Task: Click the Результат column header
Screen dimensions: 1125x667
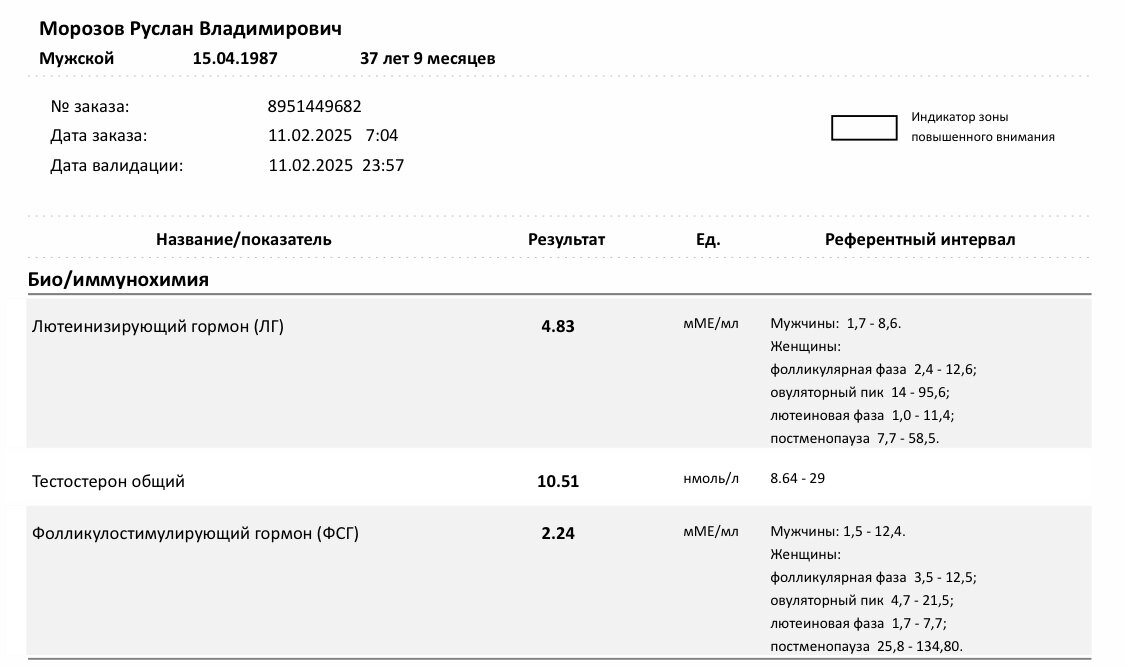Action: point(567,240)
